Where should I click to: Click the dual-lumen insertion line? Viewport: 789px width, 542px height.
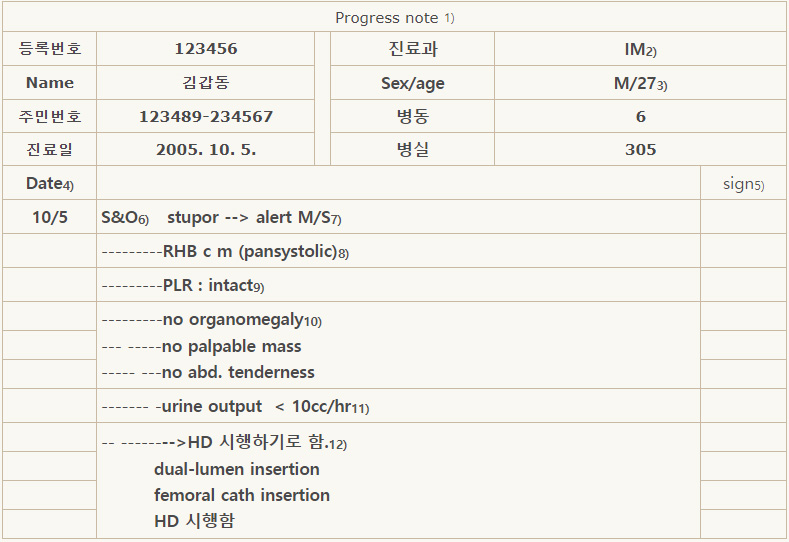point(236,469)
